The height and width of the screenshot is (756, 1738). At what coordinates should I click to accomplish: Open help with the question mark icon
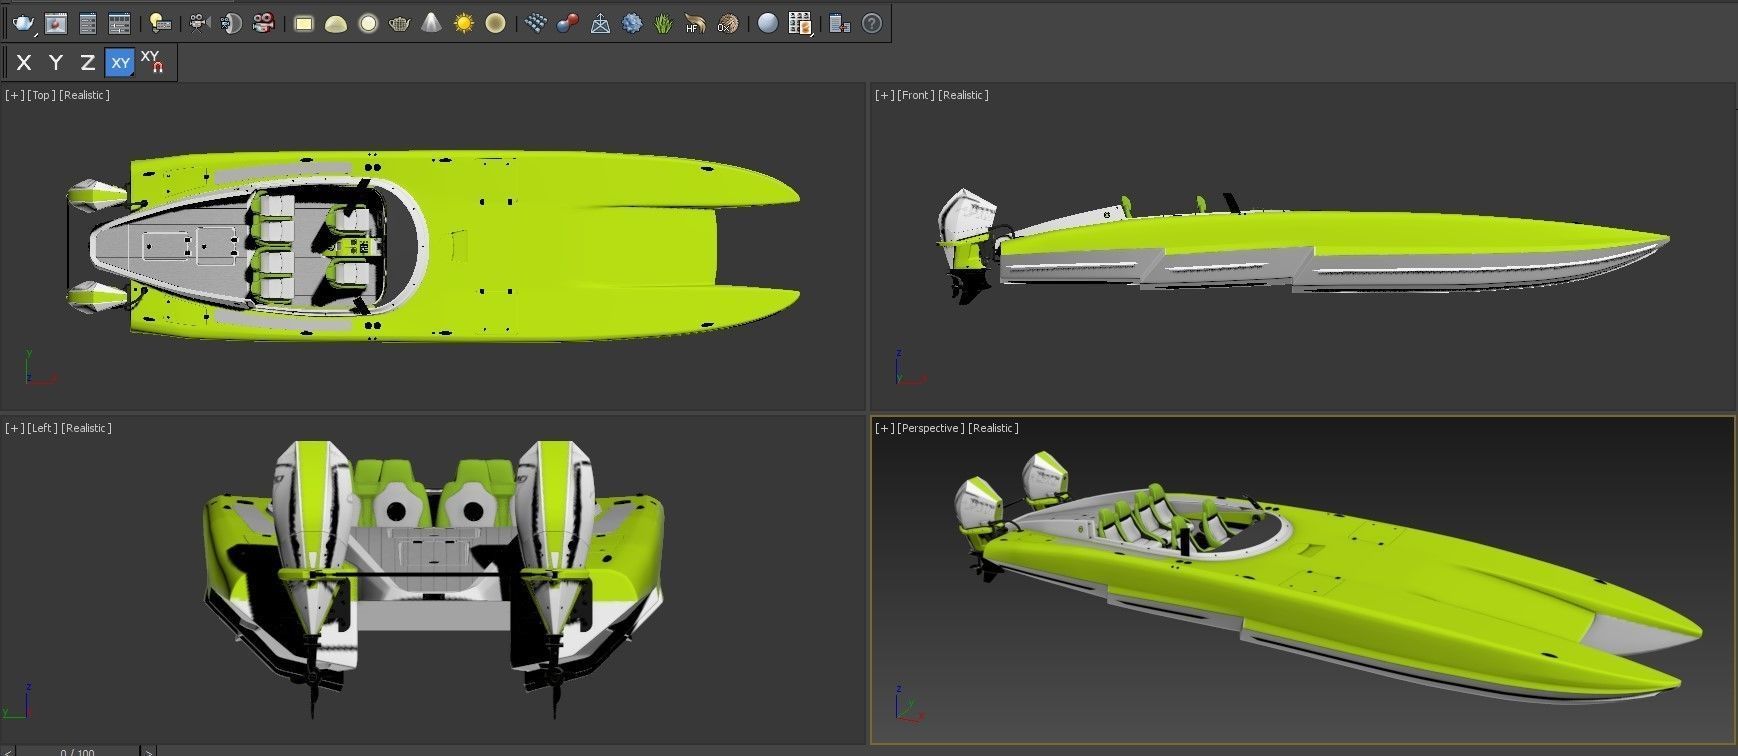pos(872,23)
